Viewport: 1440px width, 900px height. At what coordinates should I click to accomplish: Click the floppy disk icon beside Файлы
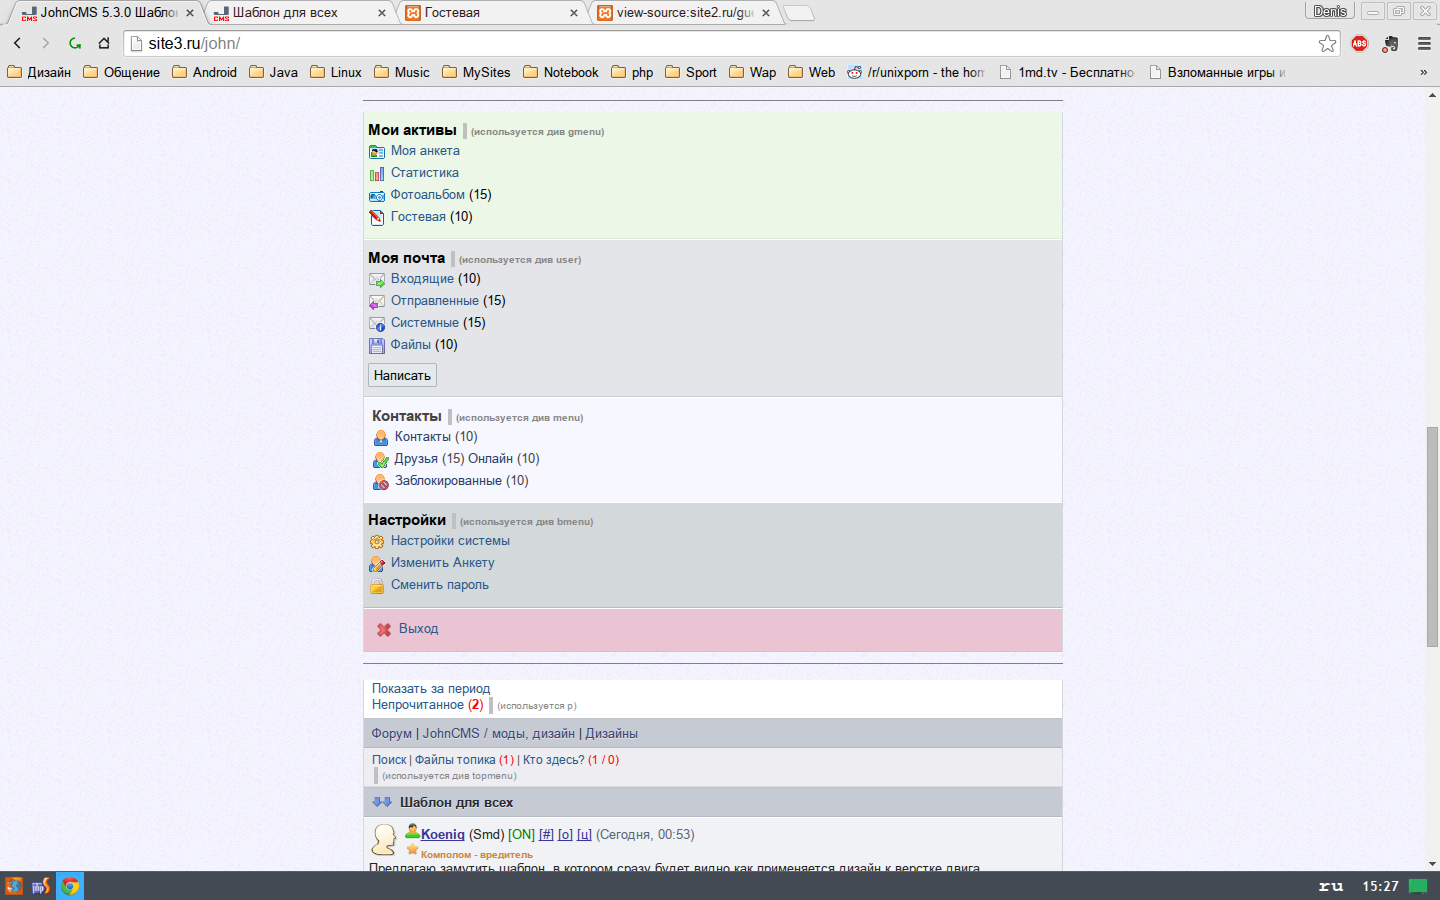point(377,346)
